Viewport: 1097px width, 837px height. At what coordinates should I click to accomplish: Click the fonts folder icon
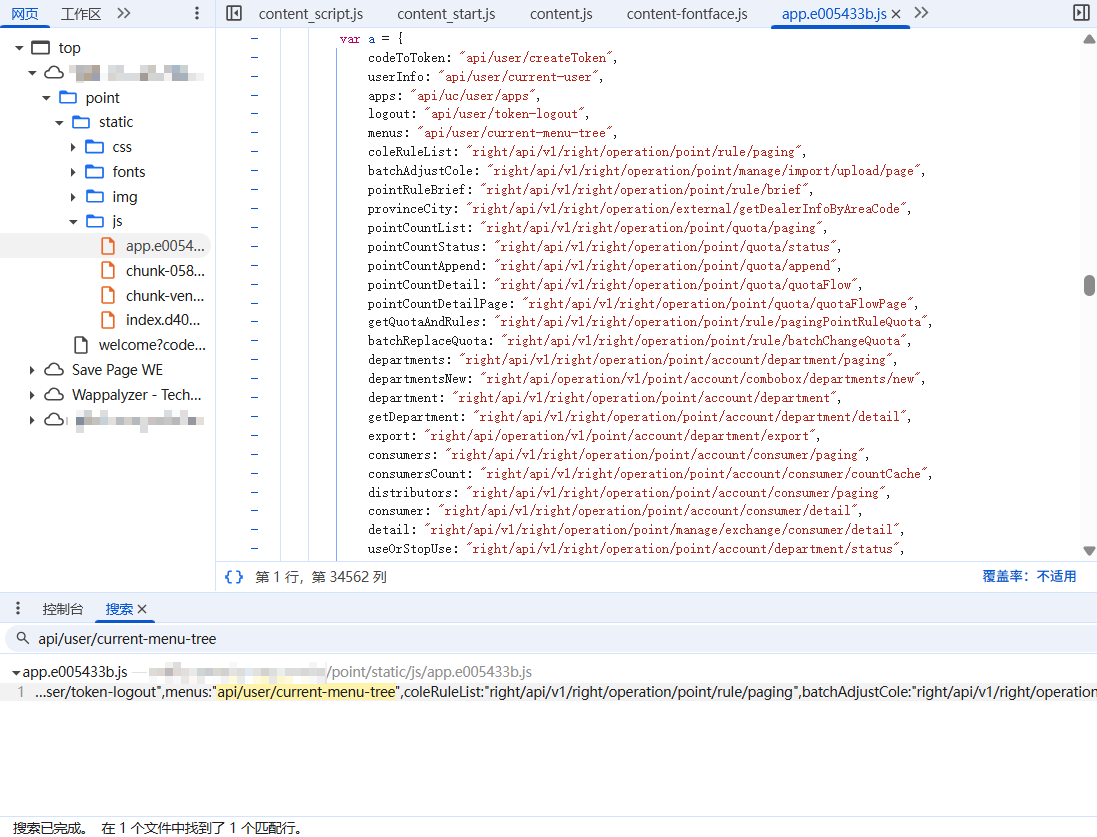(94, 171)
